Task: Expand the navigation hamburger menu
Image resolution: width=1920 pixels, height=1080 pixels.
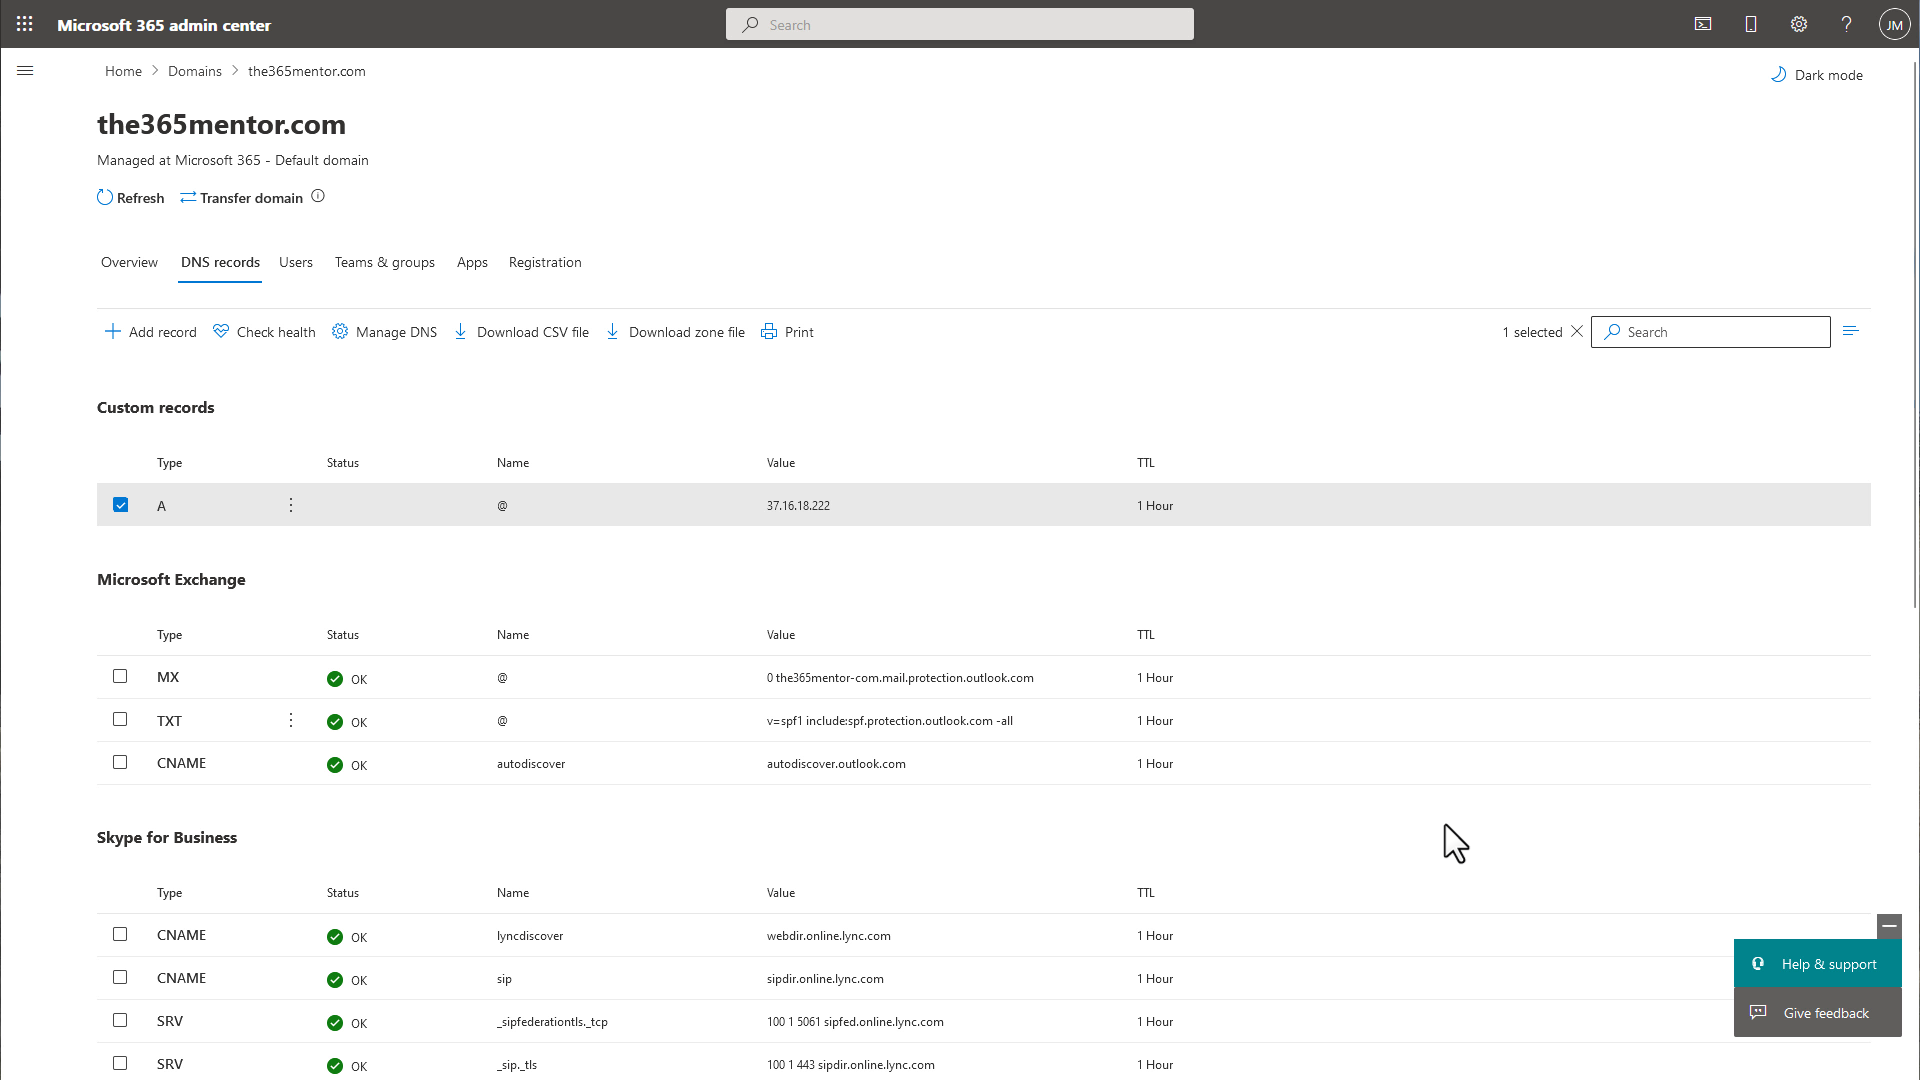Action: tap(25, 71)
